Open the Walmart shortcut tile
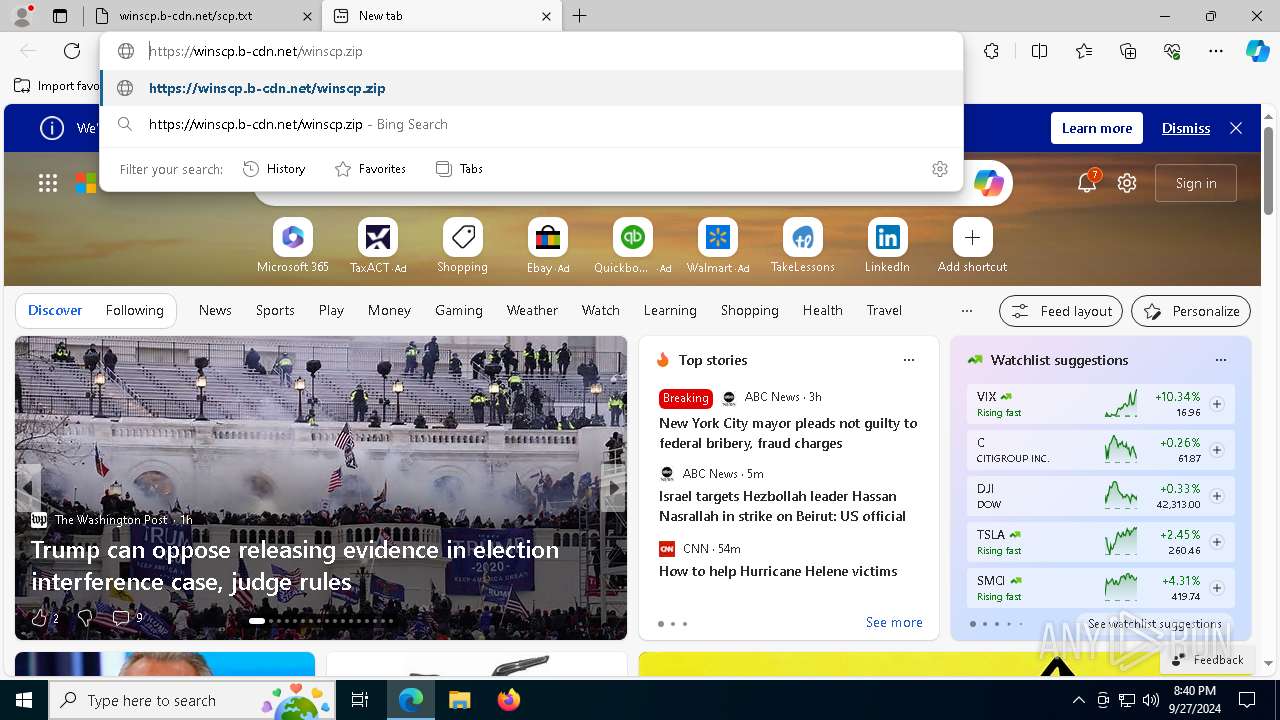This screenshot has width=1280, height=720. [717, 246]
